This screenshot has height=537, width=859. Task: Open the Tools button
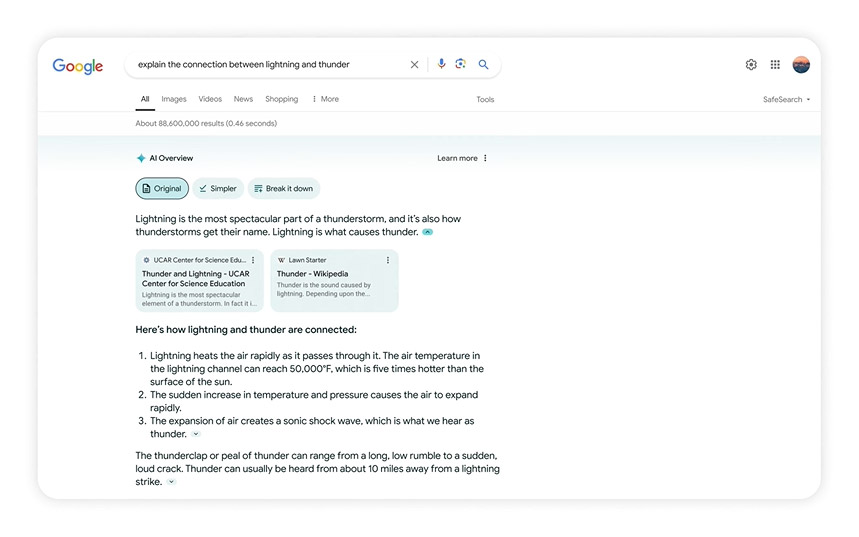pyautogui.click(x=485, y=100)
